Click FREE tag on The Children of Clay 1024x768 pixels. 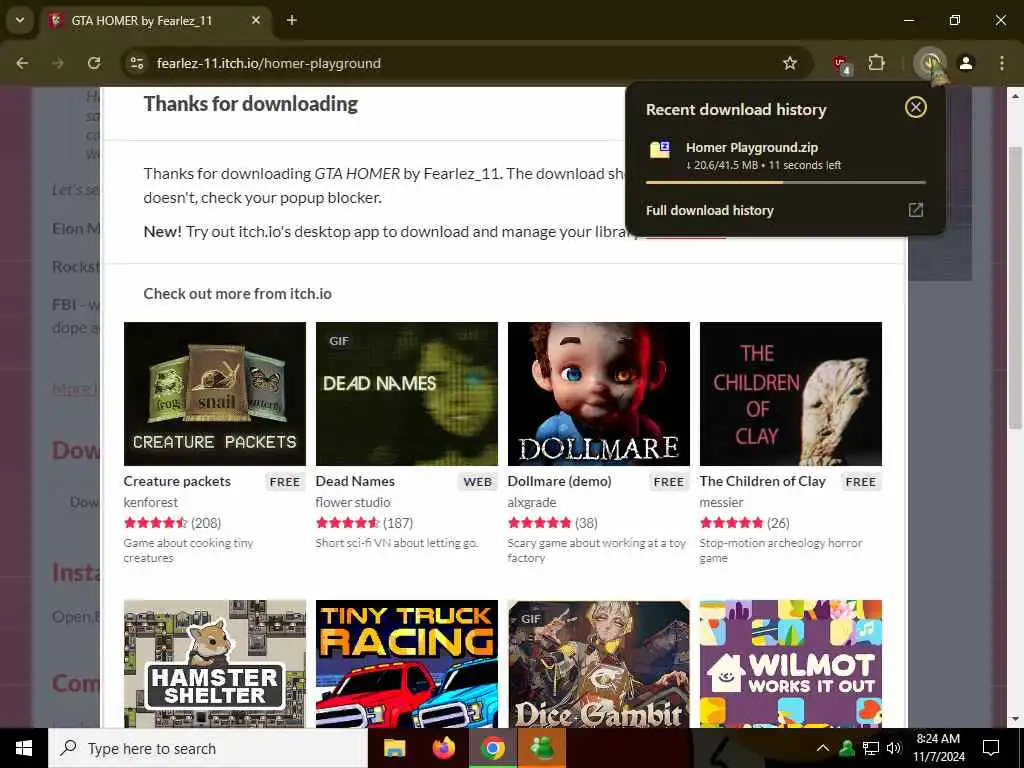click(861, 482)
